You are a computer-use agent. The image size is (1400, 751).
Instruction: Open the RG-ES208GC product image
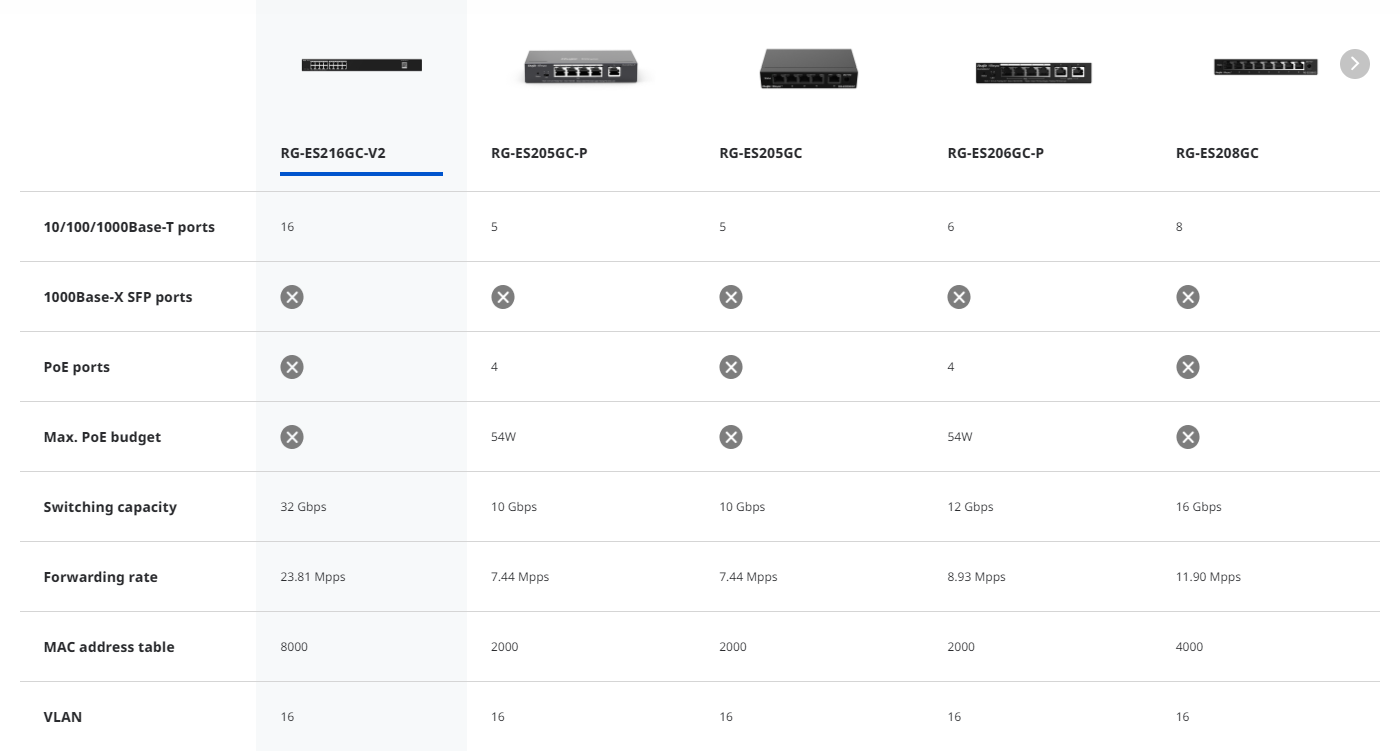[x=1265, y=67]
